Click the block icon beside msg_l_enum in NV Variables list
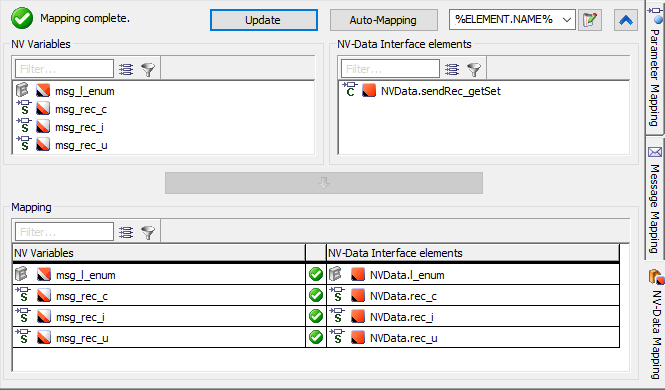The width and height of the screenshot is (665, 390). pos(22,90)
